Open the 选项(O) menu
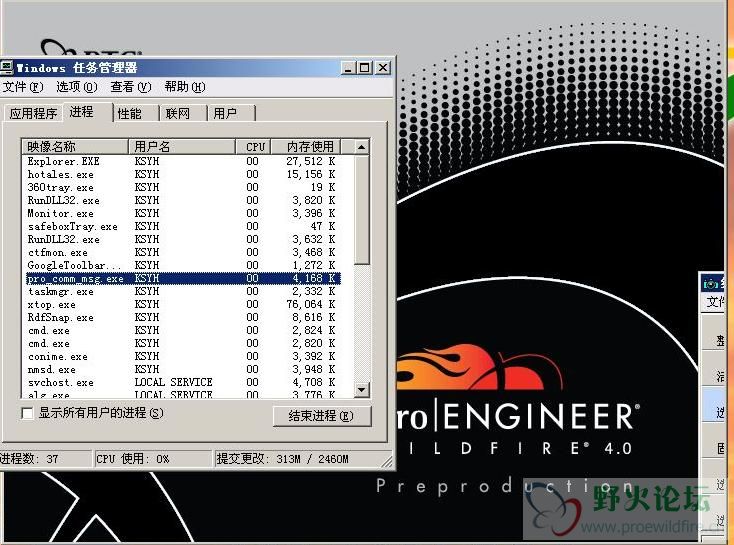 (x=77, y=87)
